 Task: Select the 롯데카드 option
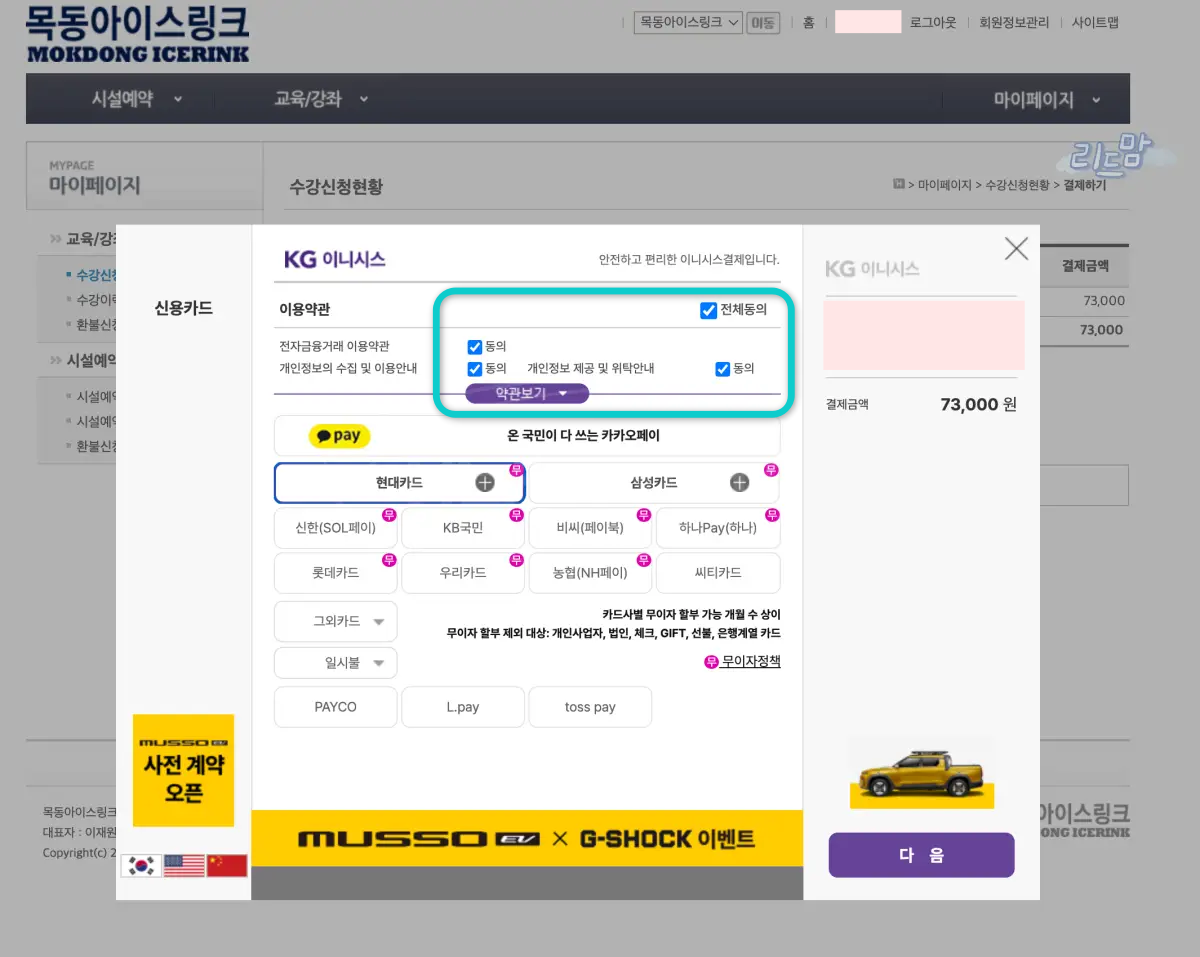pyautogui.click(x=336, y=573)
